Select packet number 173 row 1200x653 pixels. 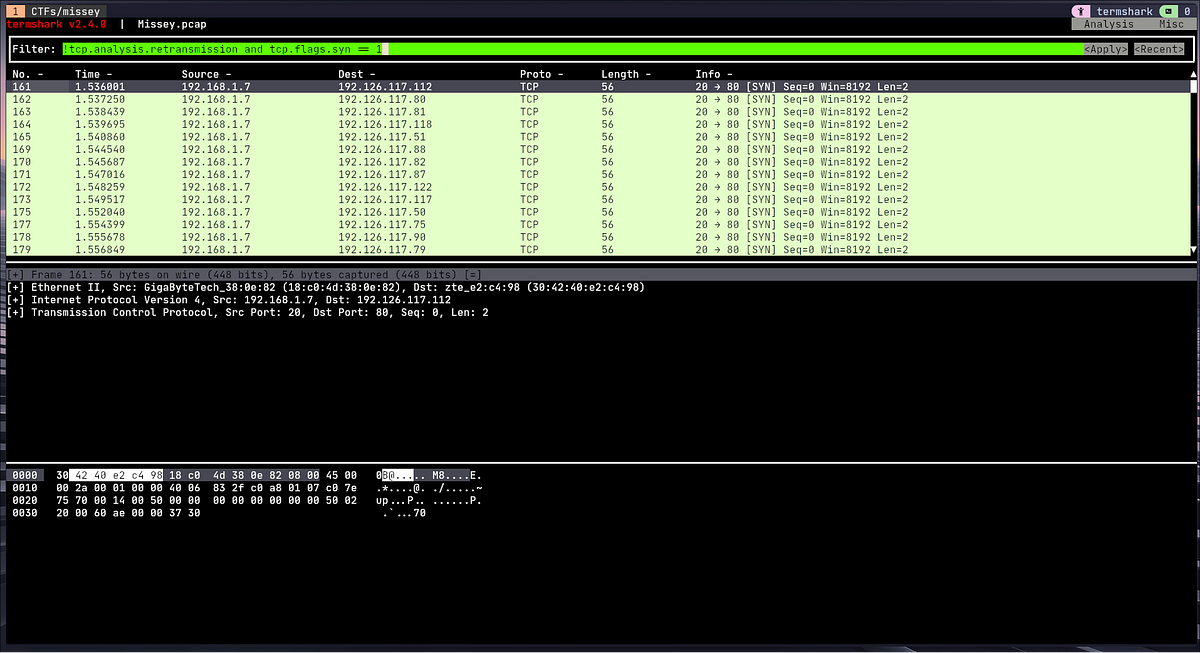(x=598, y=200)
